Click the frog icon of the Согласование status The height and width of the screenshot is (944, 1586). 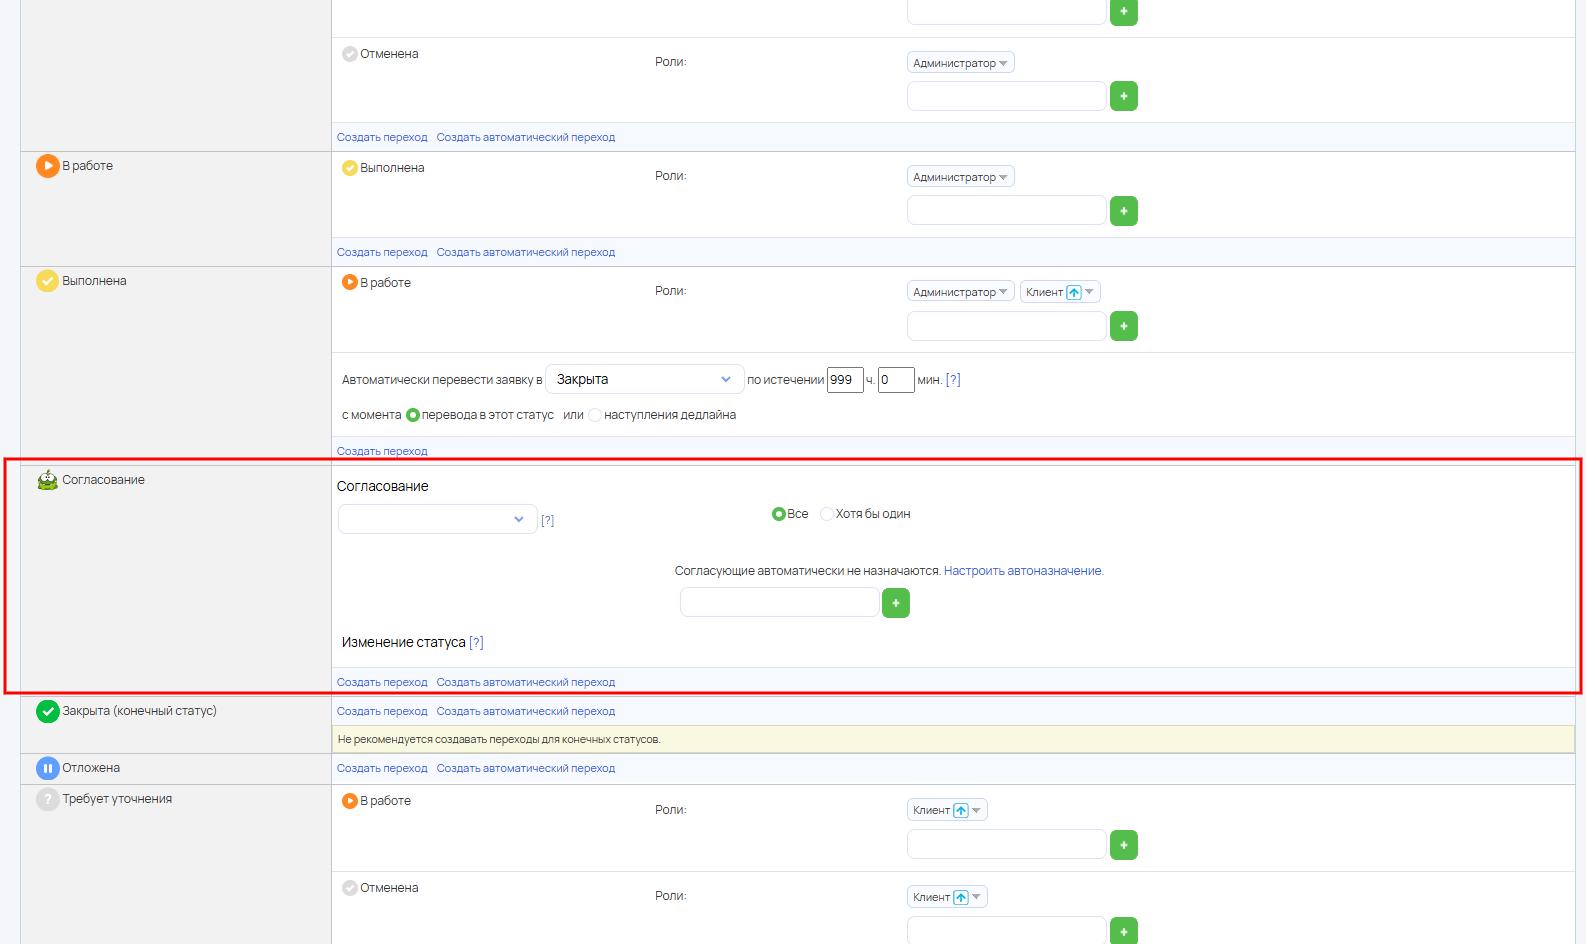click(x=47, y=480)
